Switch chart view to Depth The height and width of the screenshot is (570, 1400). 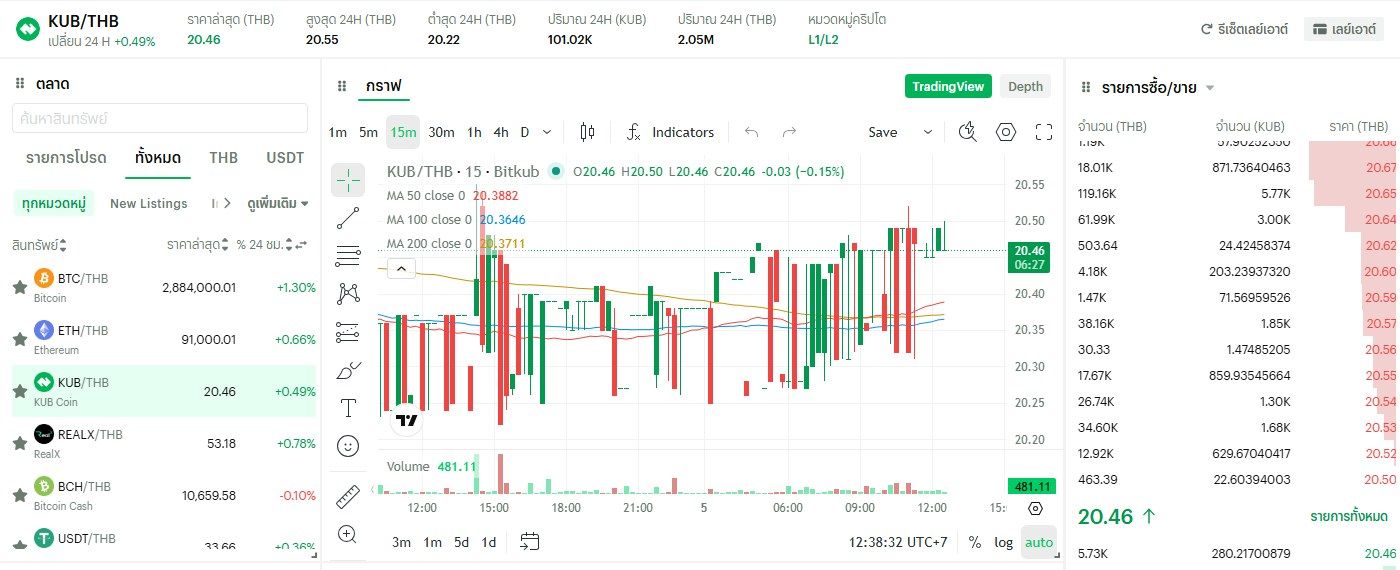[1025, 86]
